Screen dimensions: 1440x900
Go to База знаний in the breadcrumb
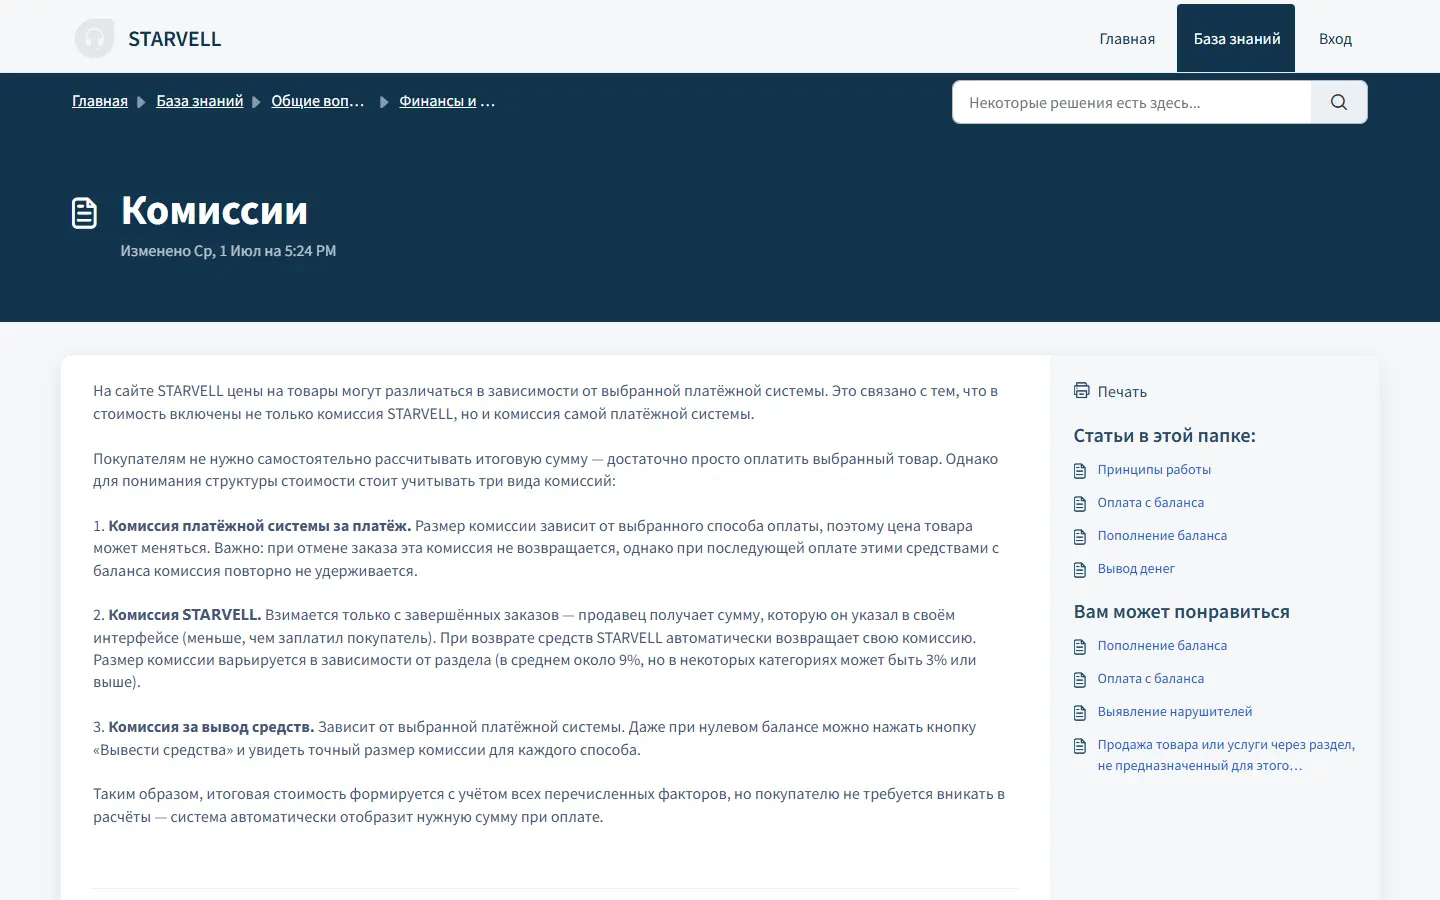coord(200,101)
